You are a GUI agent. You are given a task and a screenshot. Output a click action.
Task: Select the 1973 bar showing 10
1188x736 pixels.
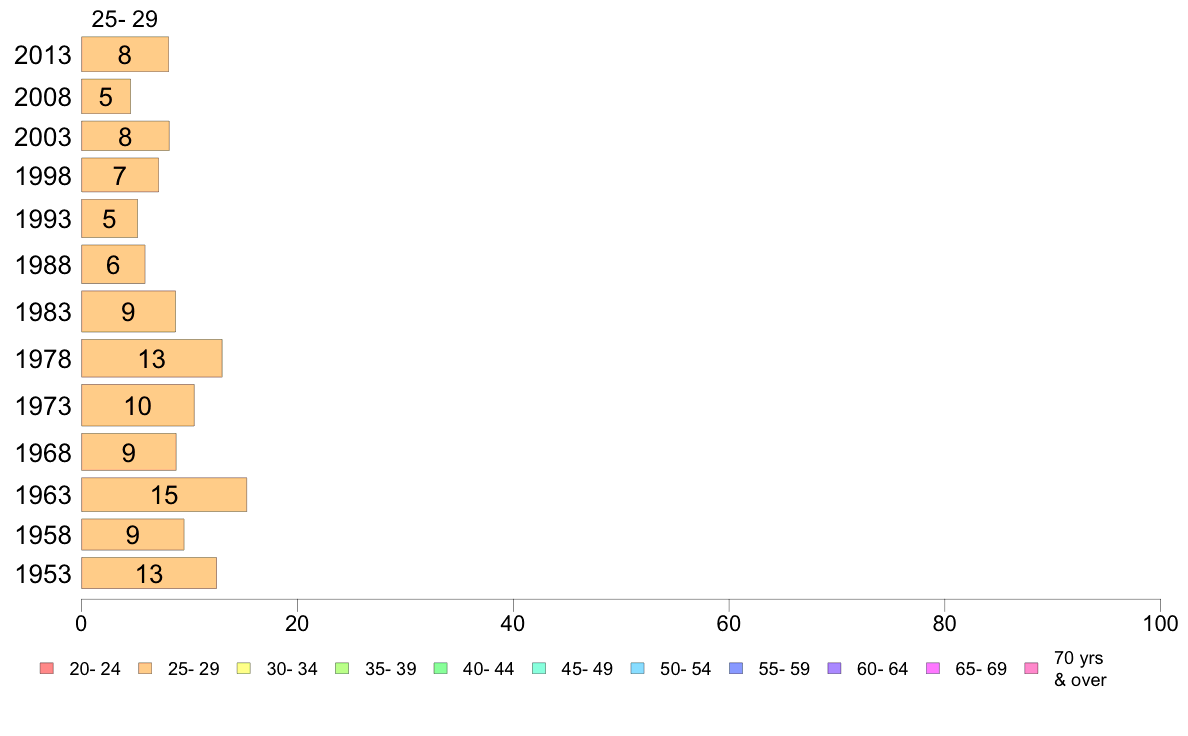(138, 406)
